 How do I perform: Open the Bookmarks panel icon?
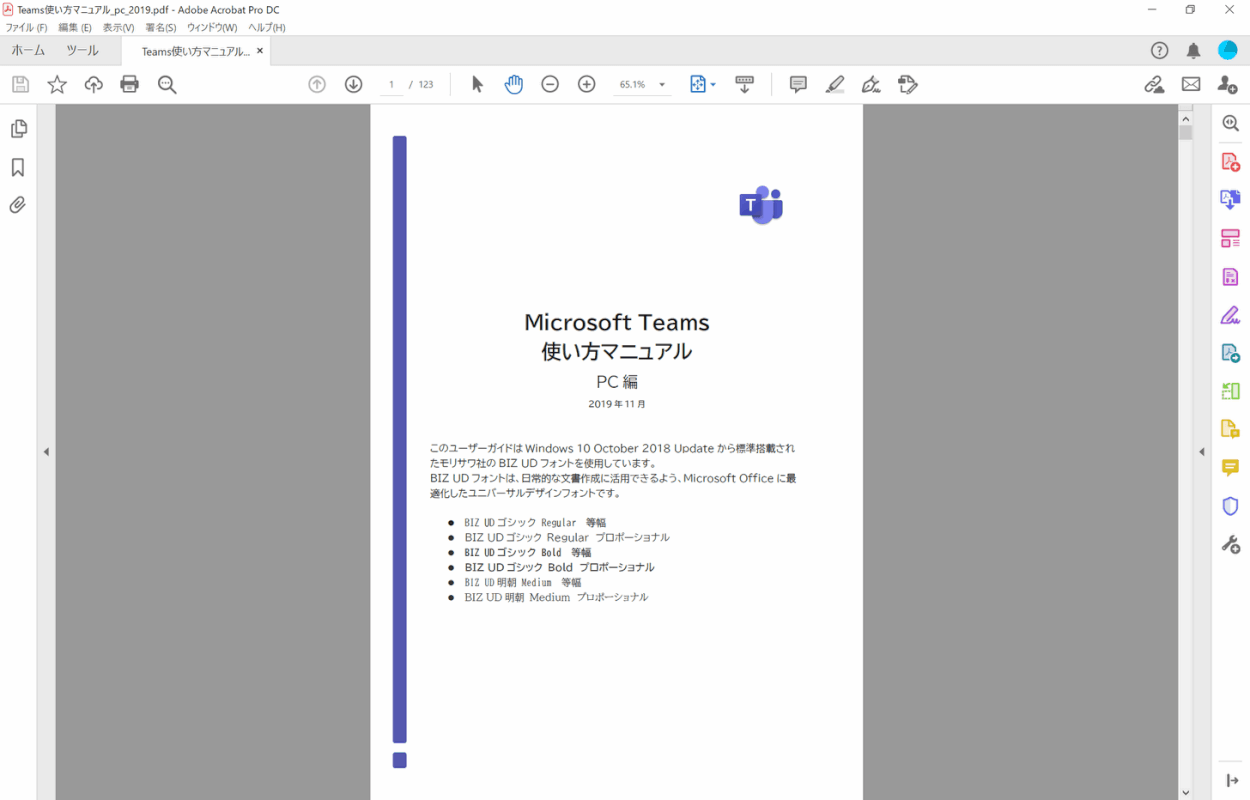18,167
